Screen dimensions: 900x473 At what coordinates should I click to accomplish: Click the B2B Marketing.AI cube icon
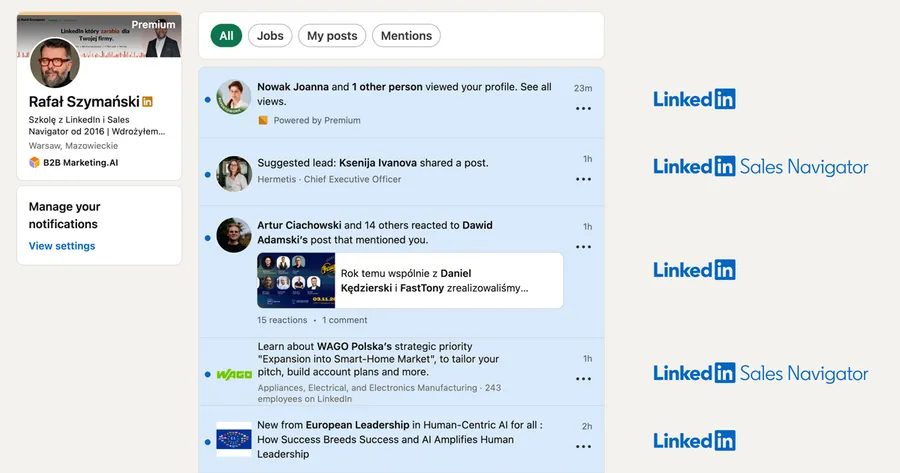click(34, 162)
